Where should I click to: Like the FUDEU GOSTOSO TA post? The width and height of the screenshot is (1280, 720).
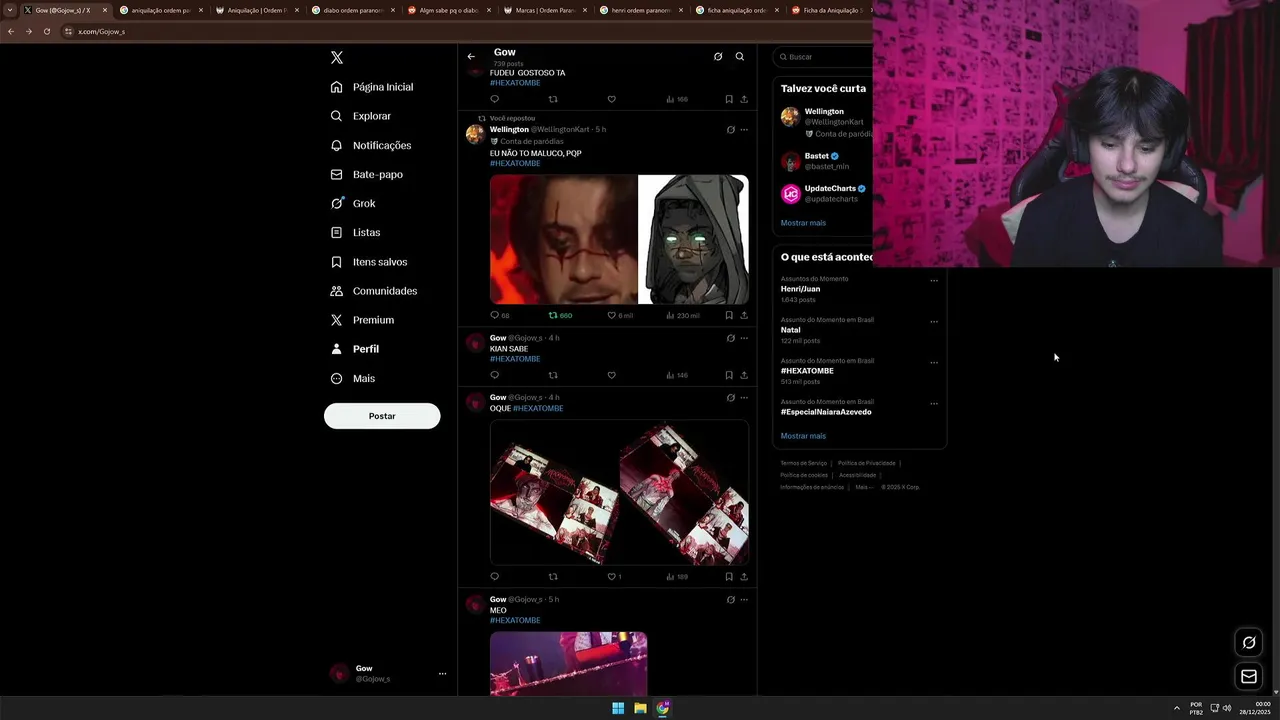pyautogui.click(x=611, y=99)
